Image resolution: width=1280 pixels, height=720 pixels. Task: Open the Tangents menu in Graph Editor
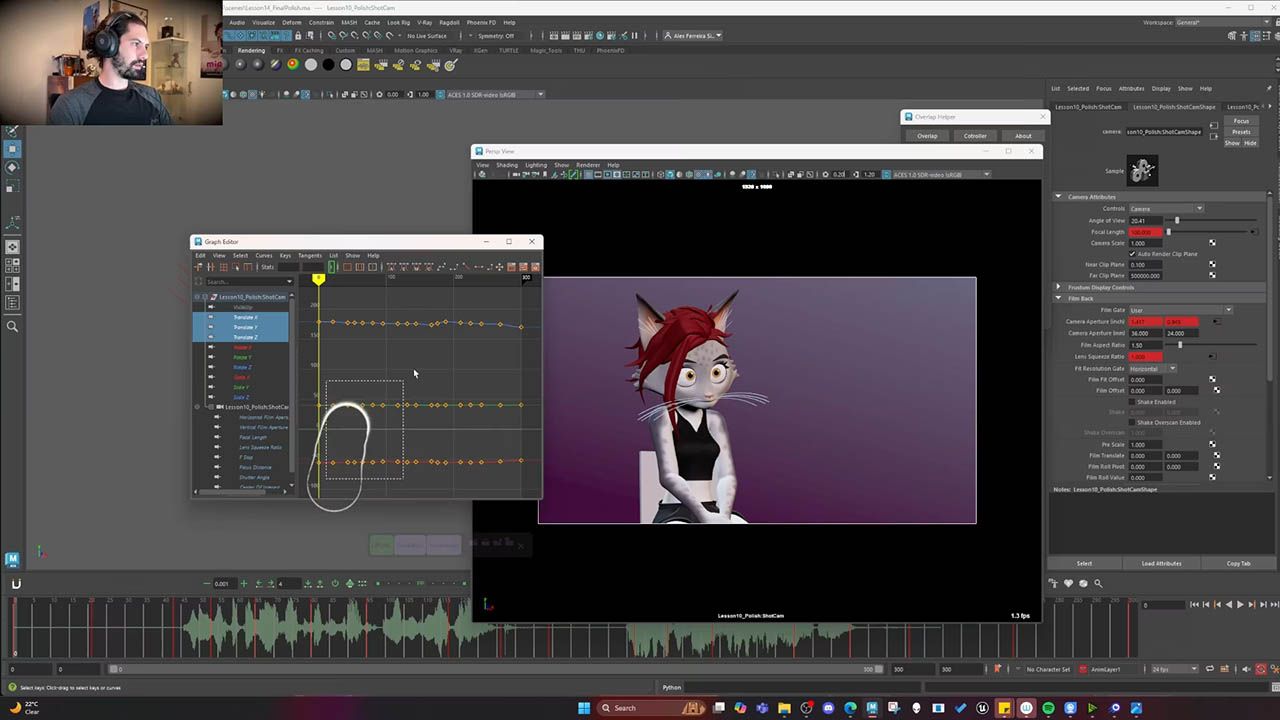pos(310,255)
